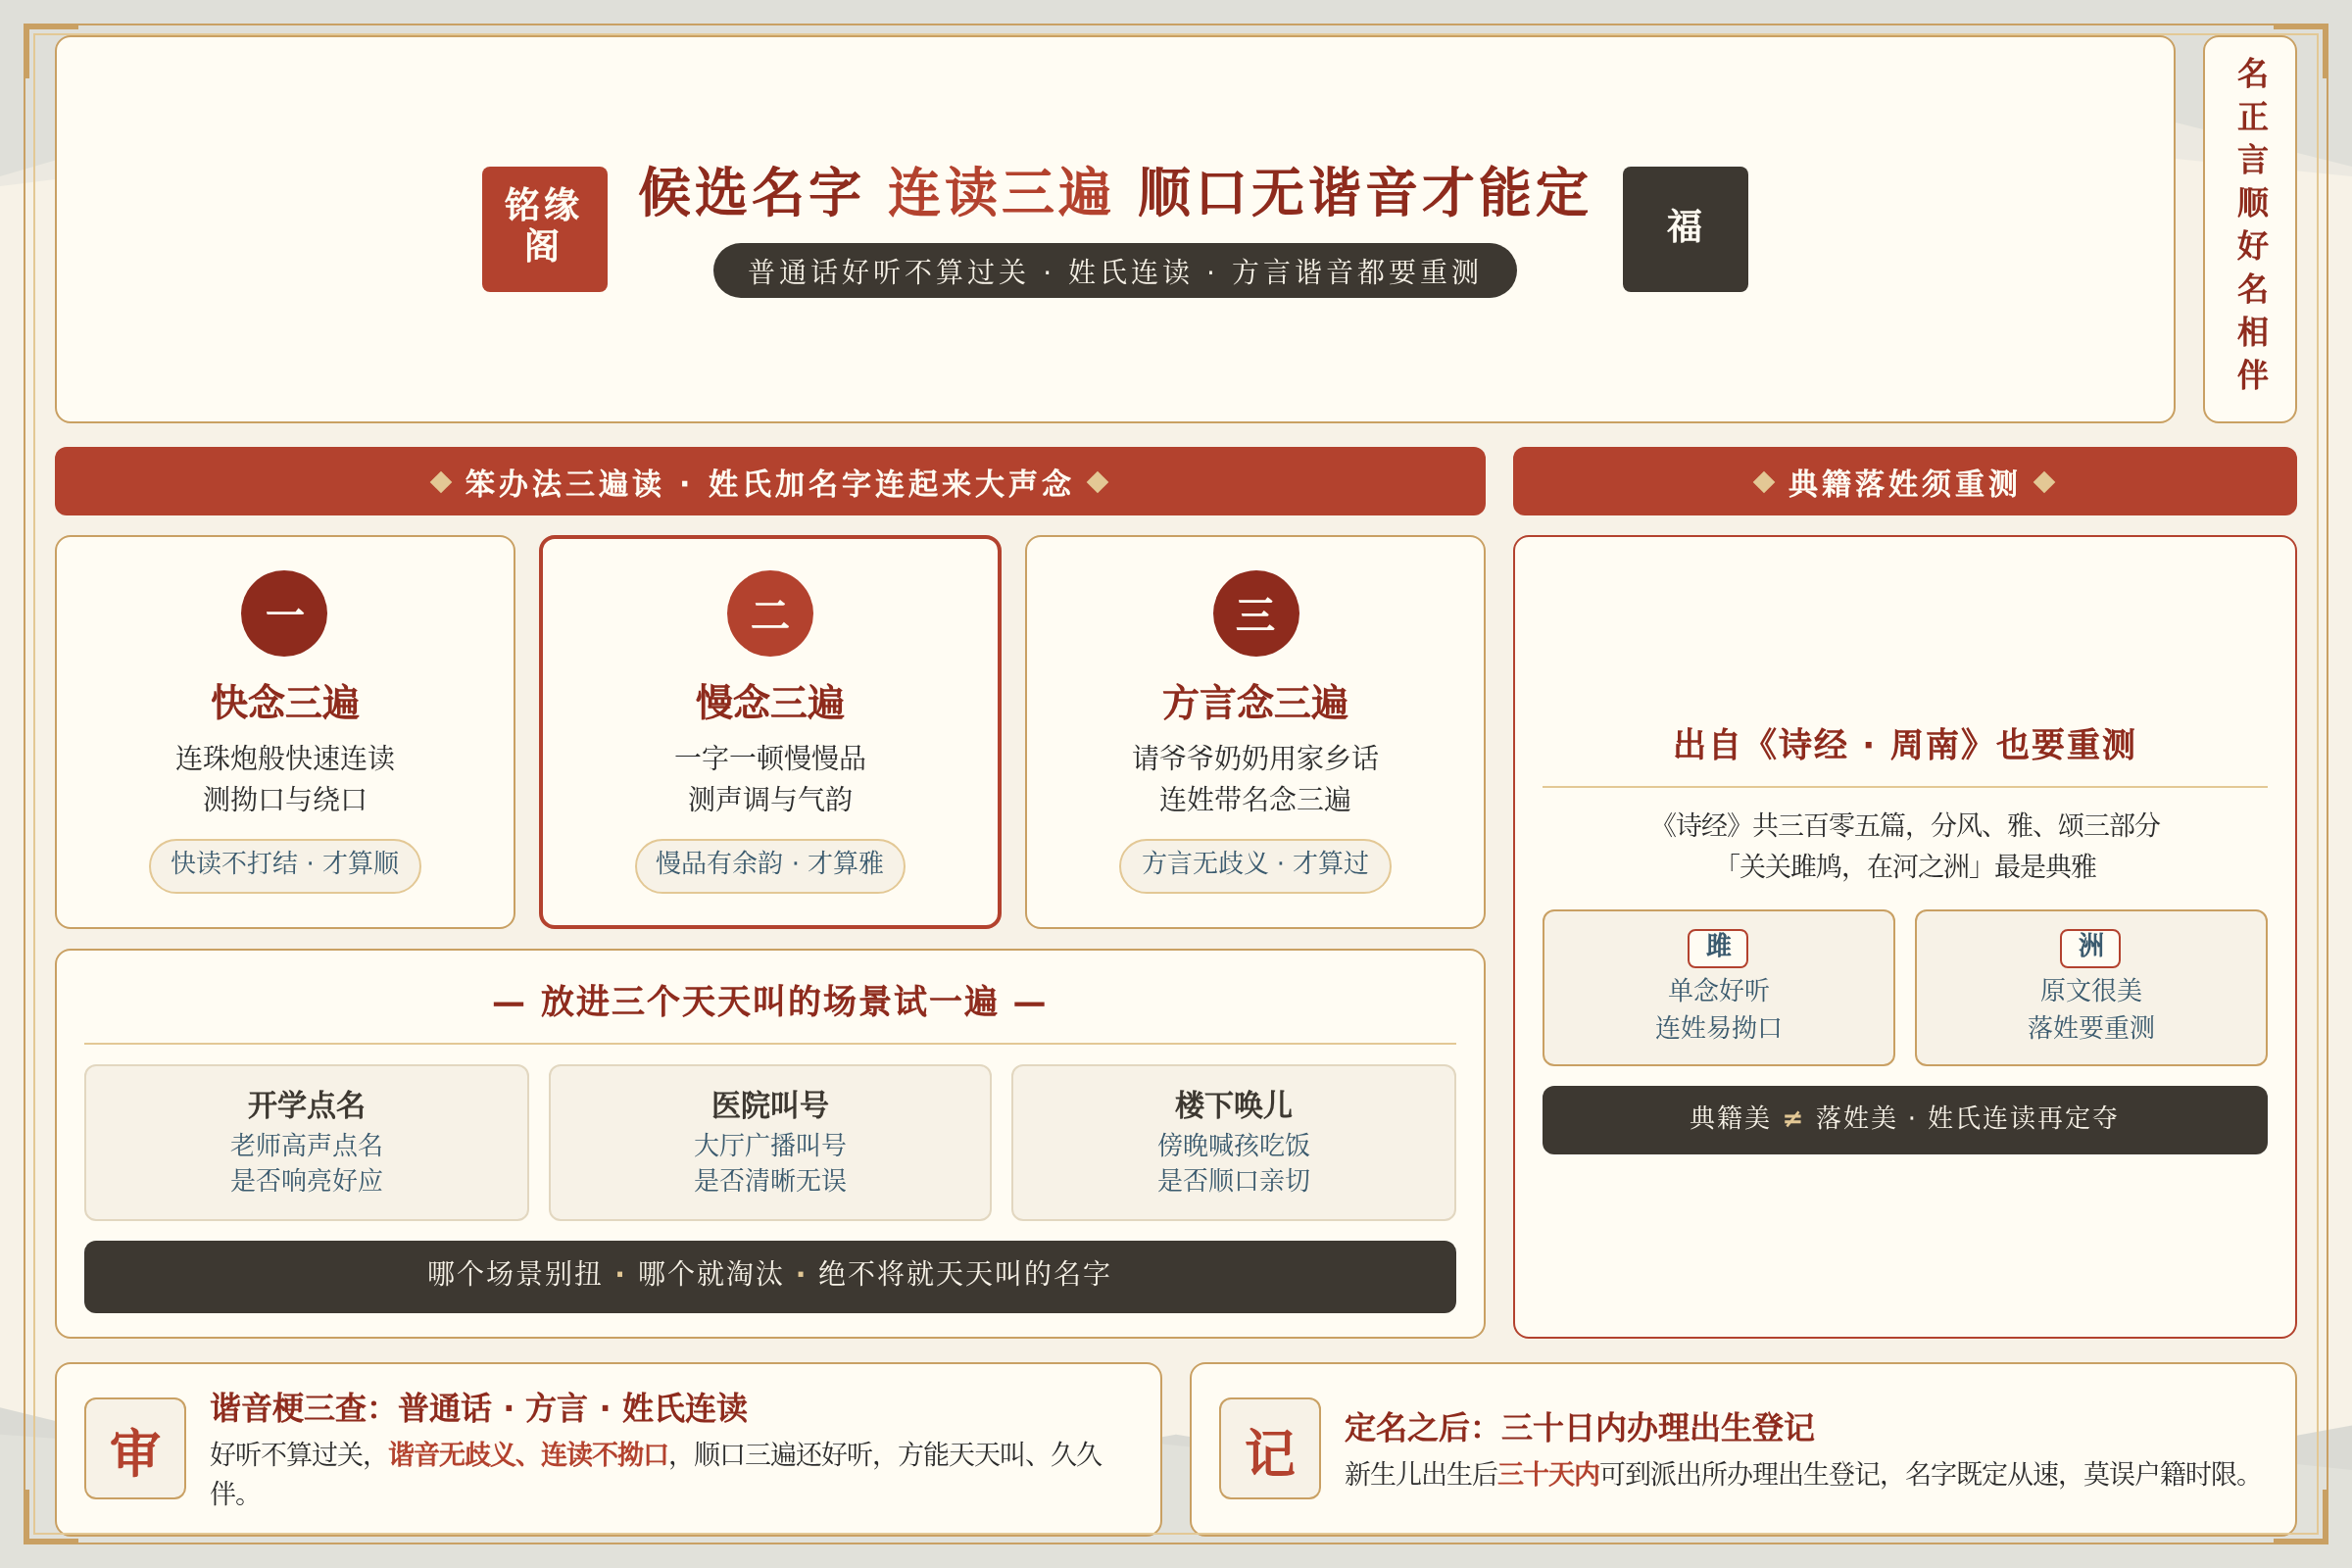Click the circled 三 step number
Viewport: 2352px width, 1568px height.
[1256, 613]
